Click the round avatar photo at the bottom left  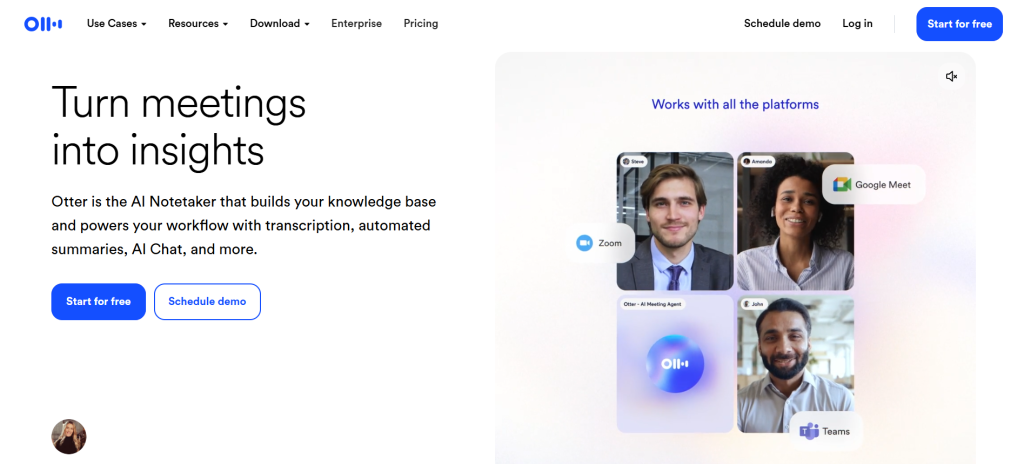click(69, 437)
